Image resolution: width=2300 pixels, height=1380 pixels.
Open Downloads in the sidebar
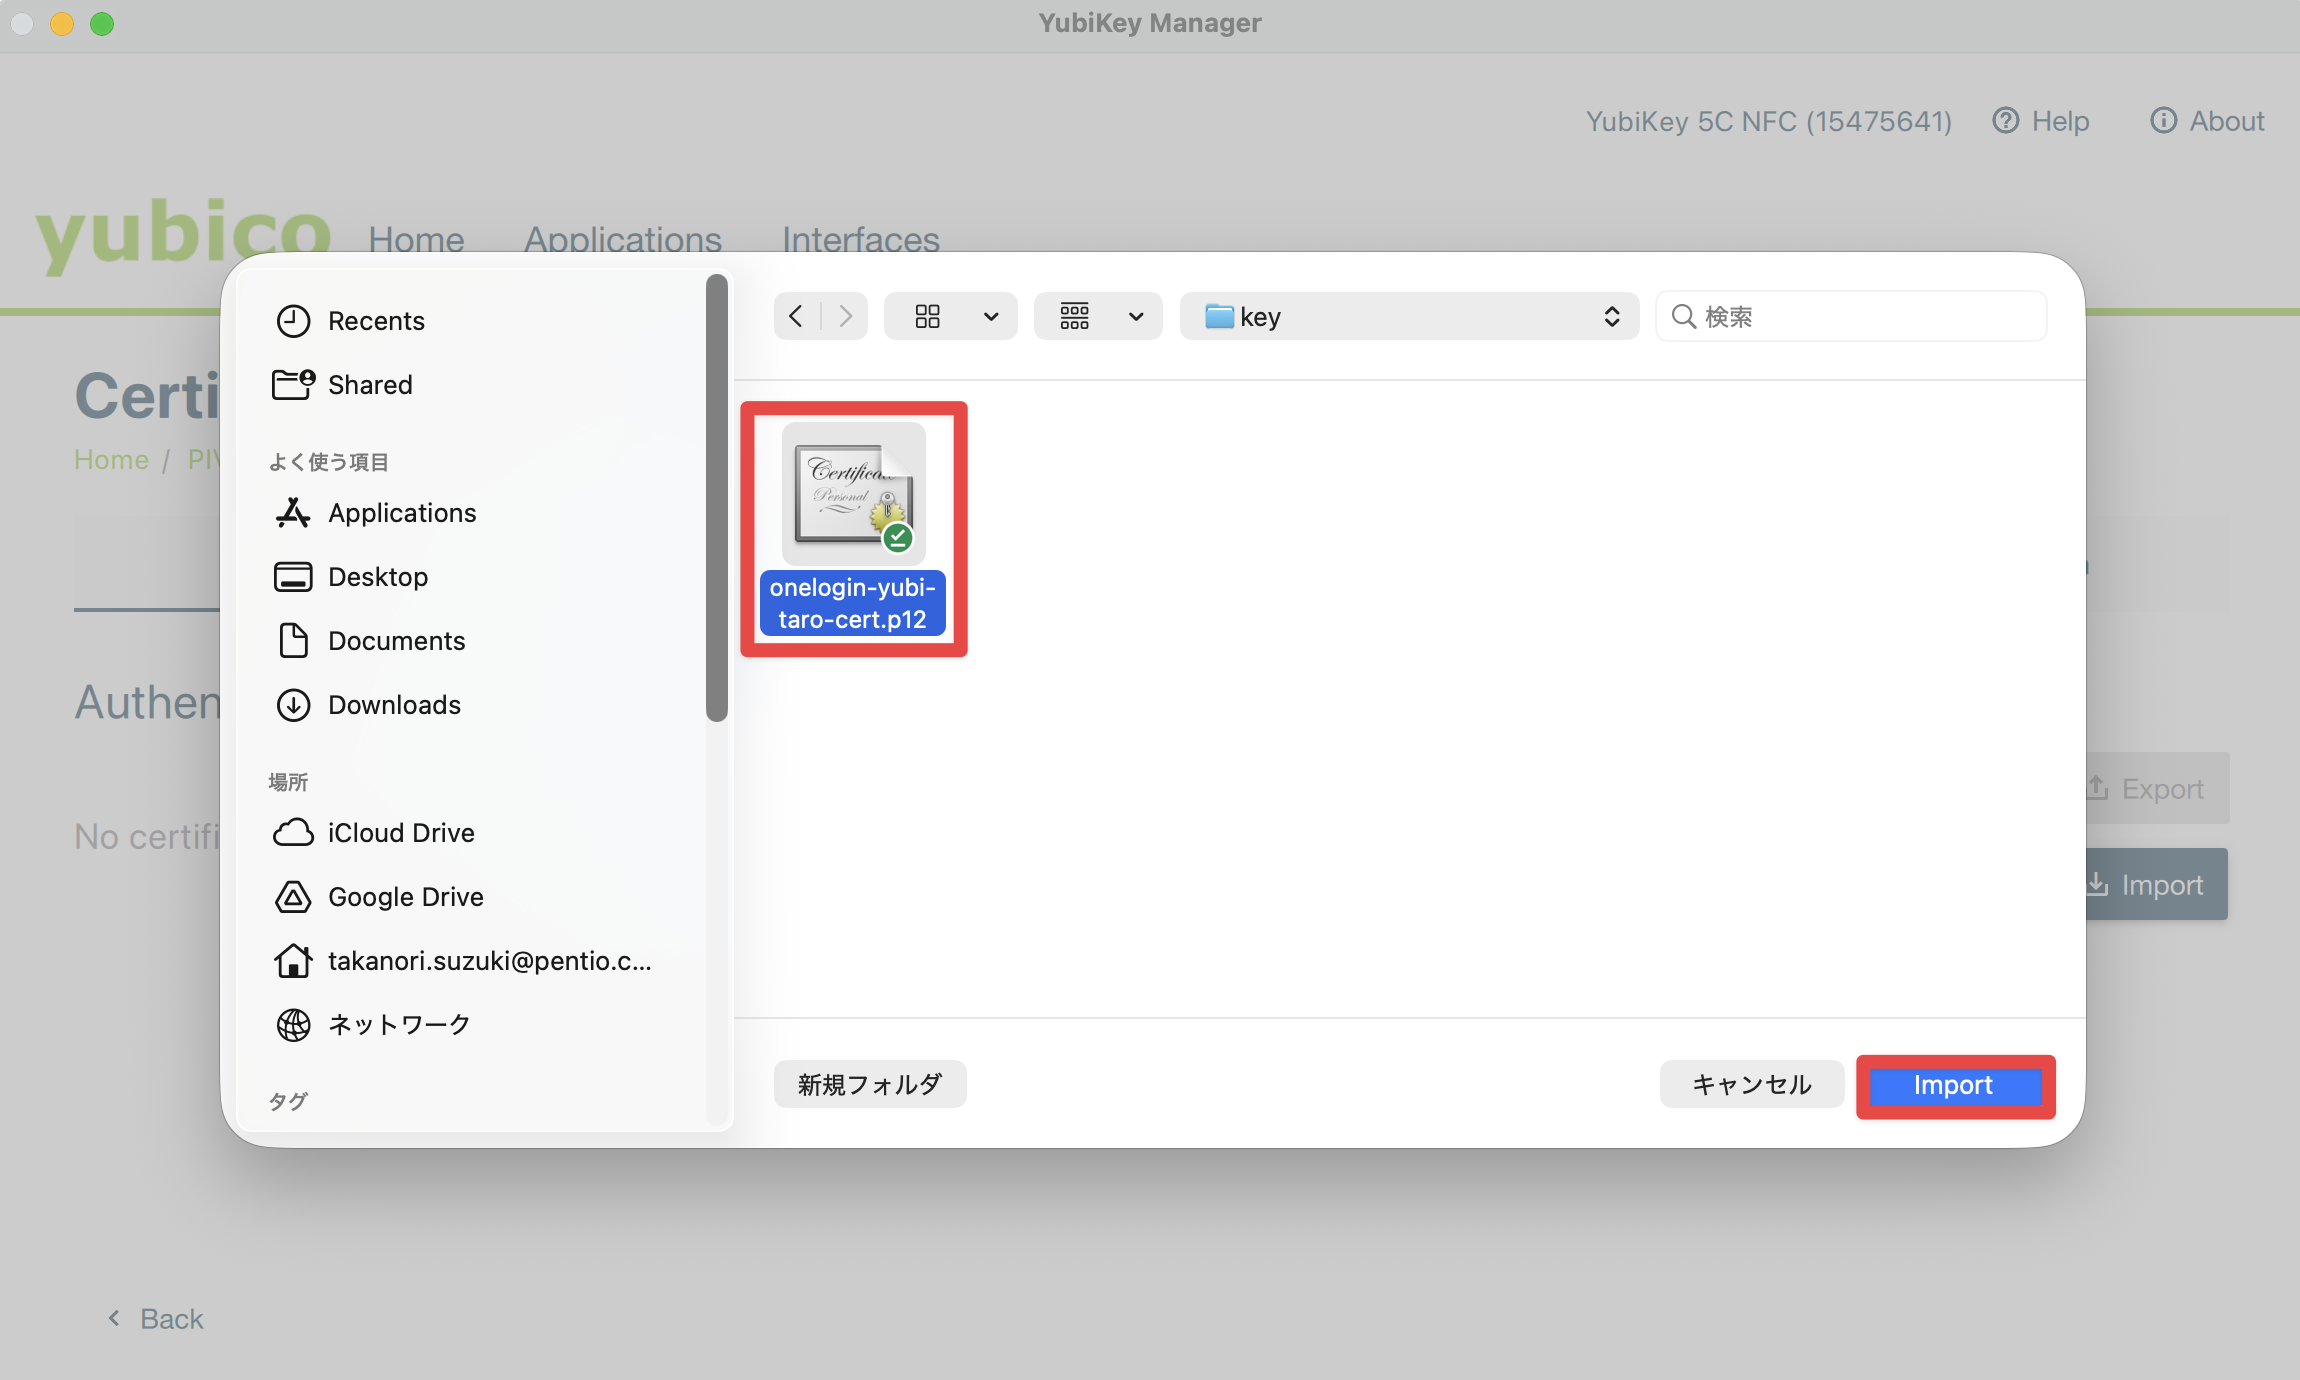click(394, 704)
